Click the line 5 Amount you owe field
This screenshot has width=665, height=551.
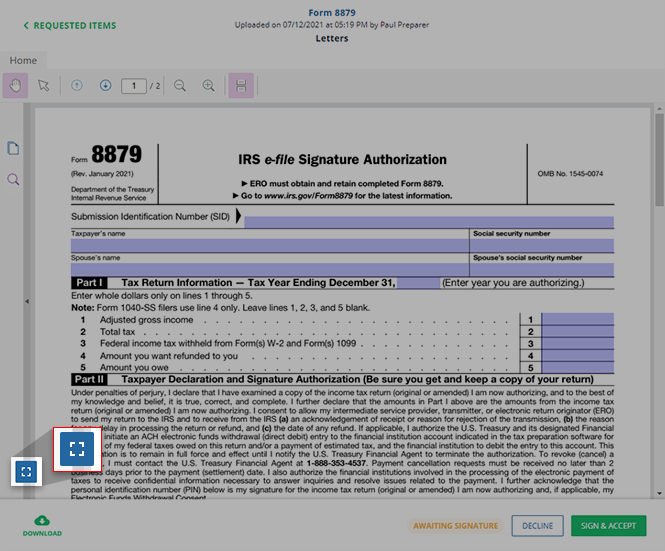pyautogui.click(x=578, y=367)
